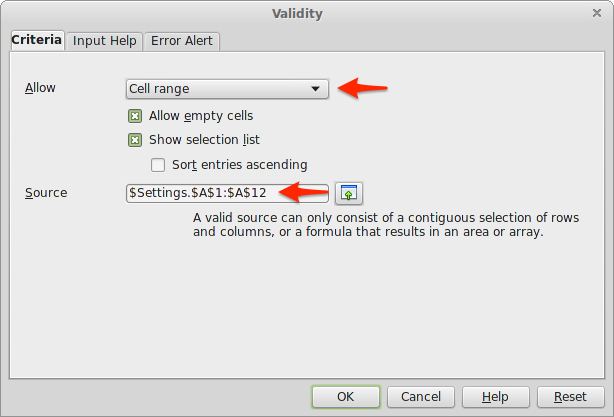Click the valid source explanation text
The height and width of the screenshot is (417, 614).
click(x=386, y=225)
